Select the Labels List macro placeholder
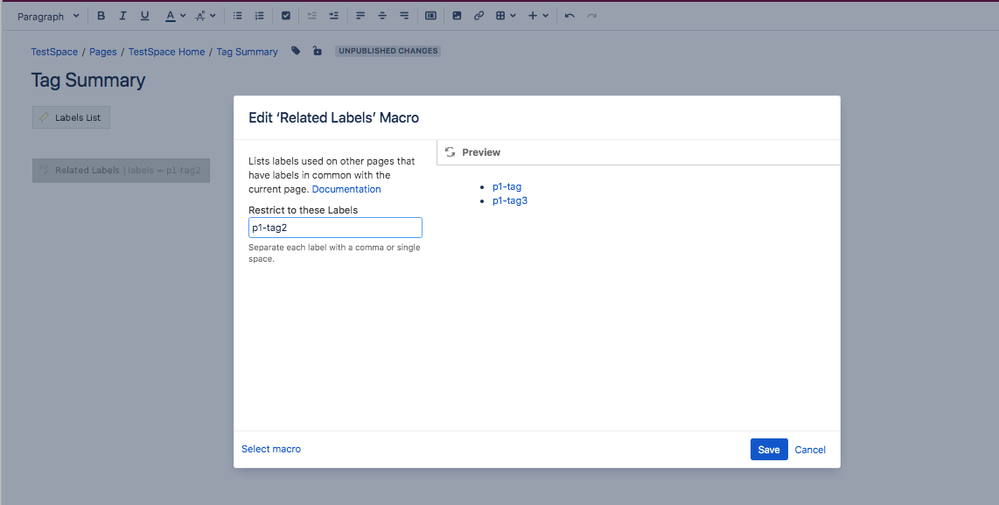This screenshot has height=505, width=999. coord(71,117)
